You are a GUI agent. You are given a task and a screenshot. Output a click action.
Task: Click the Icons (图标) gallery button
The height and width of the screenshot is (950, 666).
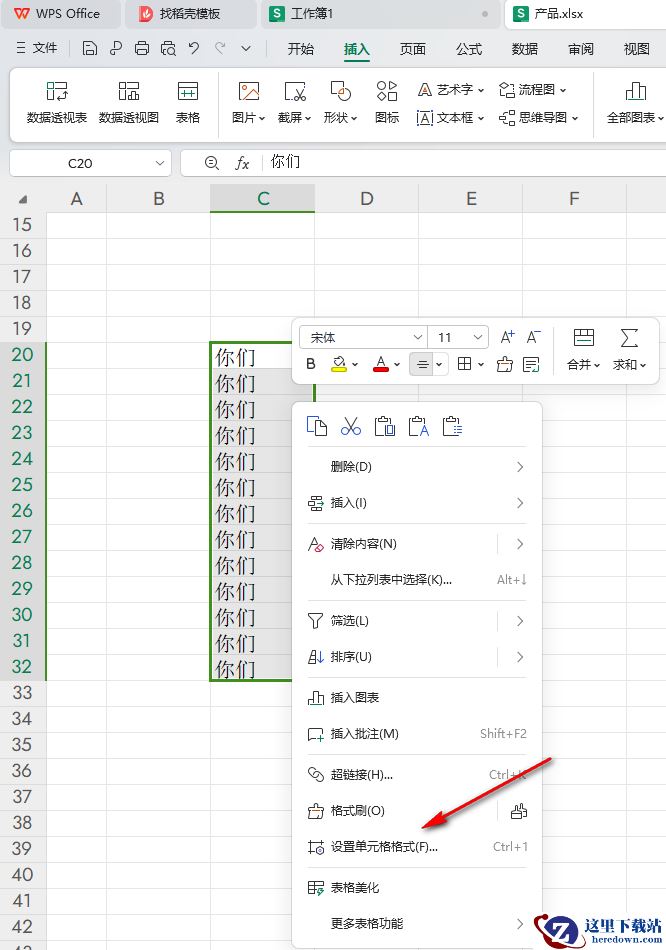[387, 103]
